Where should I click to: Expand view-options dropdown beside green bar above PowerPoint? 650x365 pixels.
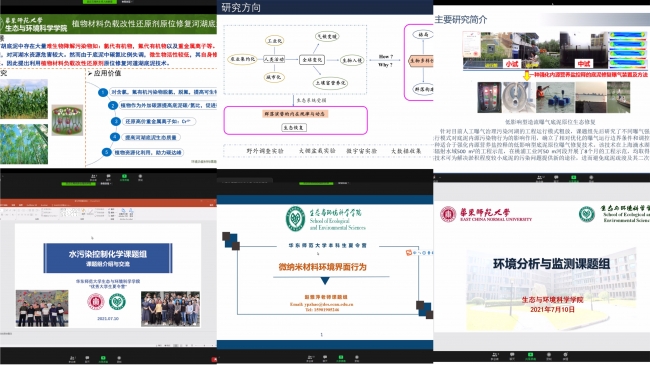(x=106, y=184)
